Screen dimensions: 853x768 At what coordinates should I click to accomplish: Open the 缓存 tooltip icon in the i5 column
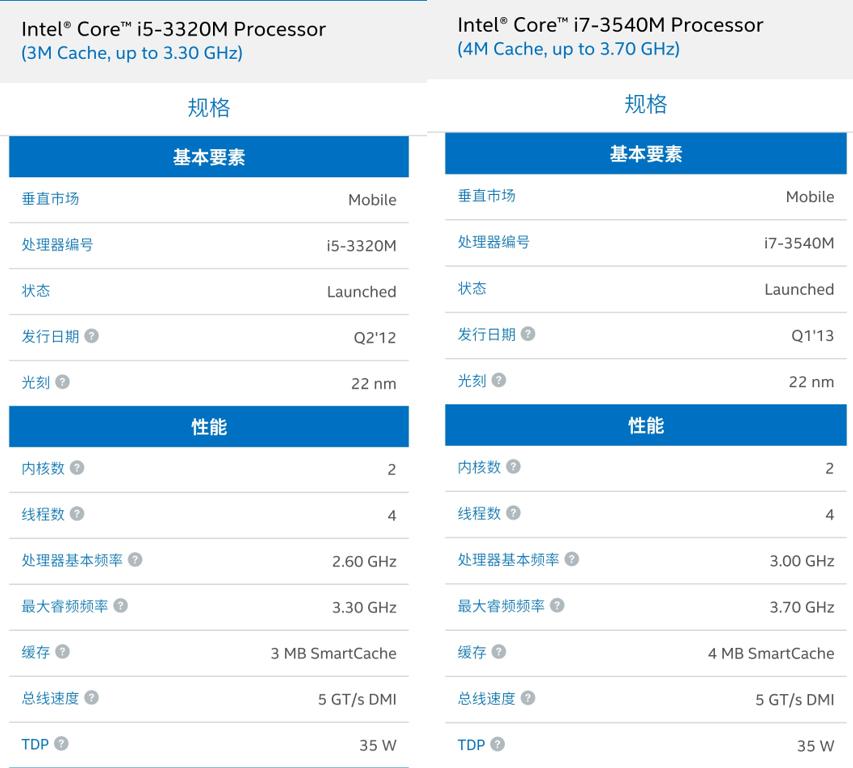(63, 652)
